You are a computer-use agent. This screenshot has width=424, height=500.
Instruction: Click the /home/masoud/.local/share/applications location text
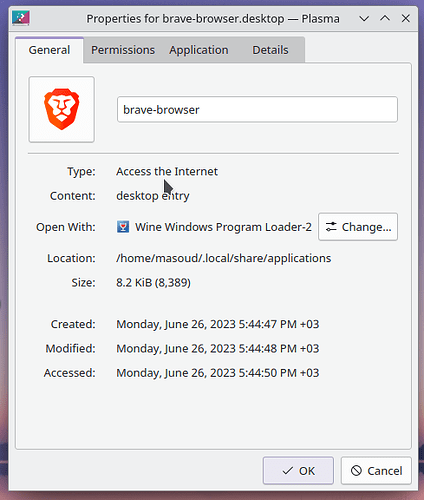click(x=224, y=258)
